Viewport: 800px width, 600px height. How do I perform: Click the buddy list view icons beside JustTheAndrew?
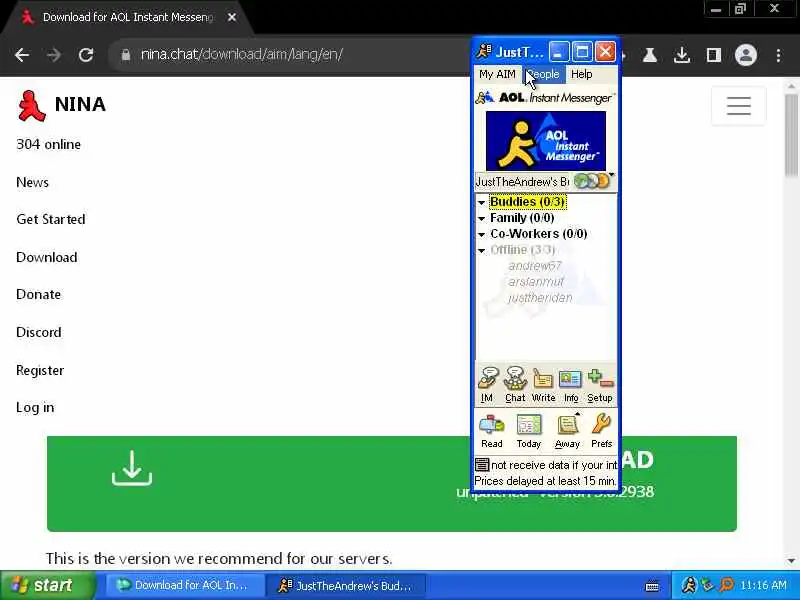(592, 181)
